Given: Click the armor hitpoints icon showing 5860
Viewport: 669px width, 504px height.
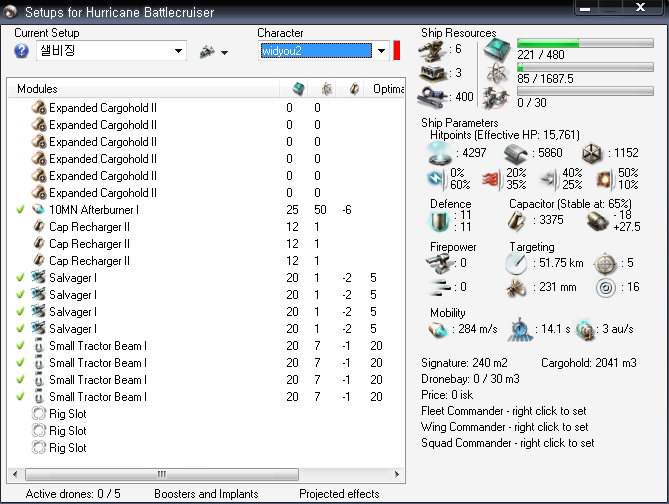Looking at the screenshot, I should [515, 153].
